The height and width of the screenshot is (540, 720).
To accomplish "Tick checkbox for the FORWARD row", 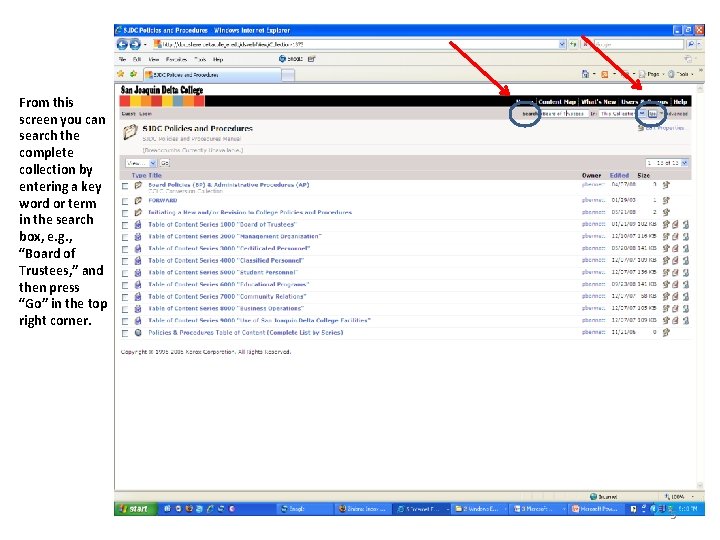I will pos(125,201).
